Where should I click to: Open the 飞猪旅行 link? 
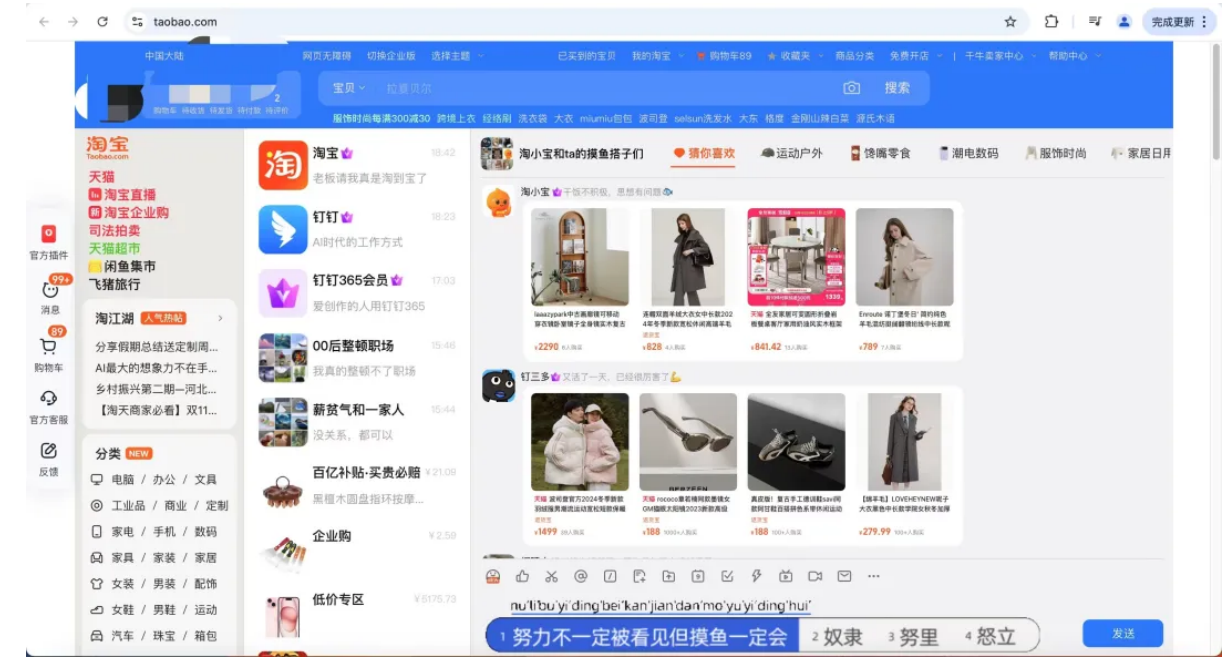click(x=114, y=285)
